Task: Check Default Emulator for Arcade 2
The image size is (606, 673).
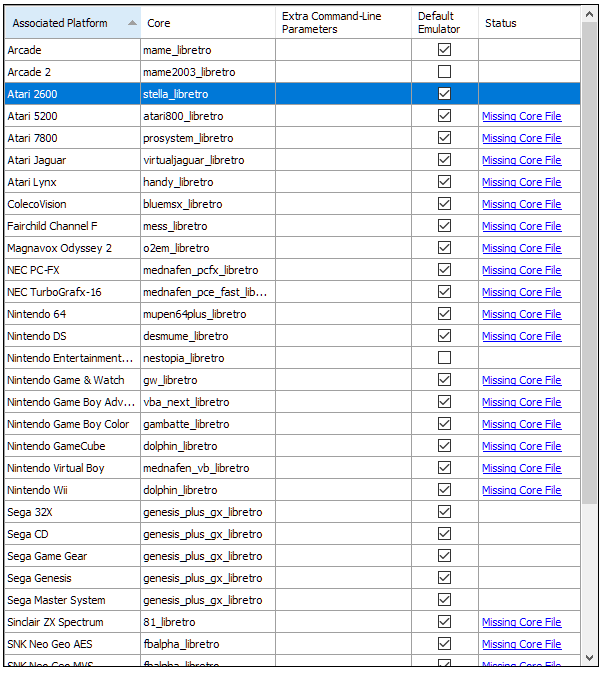Action: coord(444,72)
